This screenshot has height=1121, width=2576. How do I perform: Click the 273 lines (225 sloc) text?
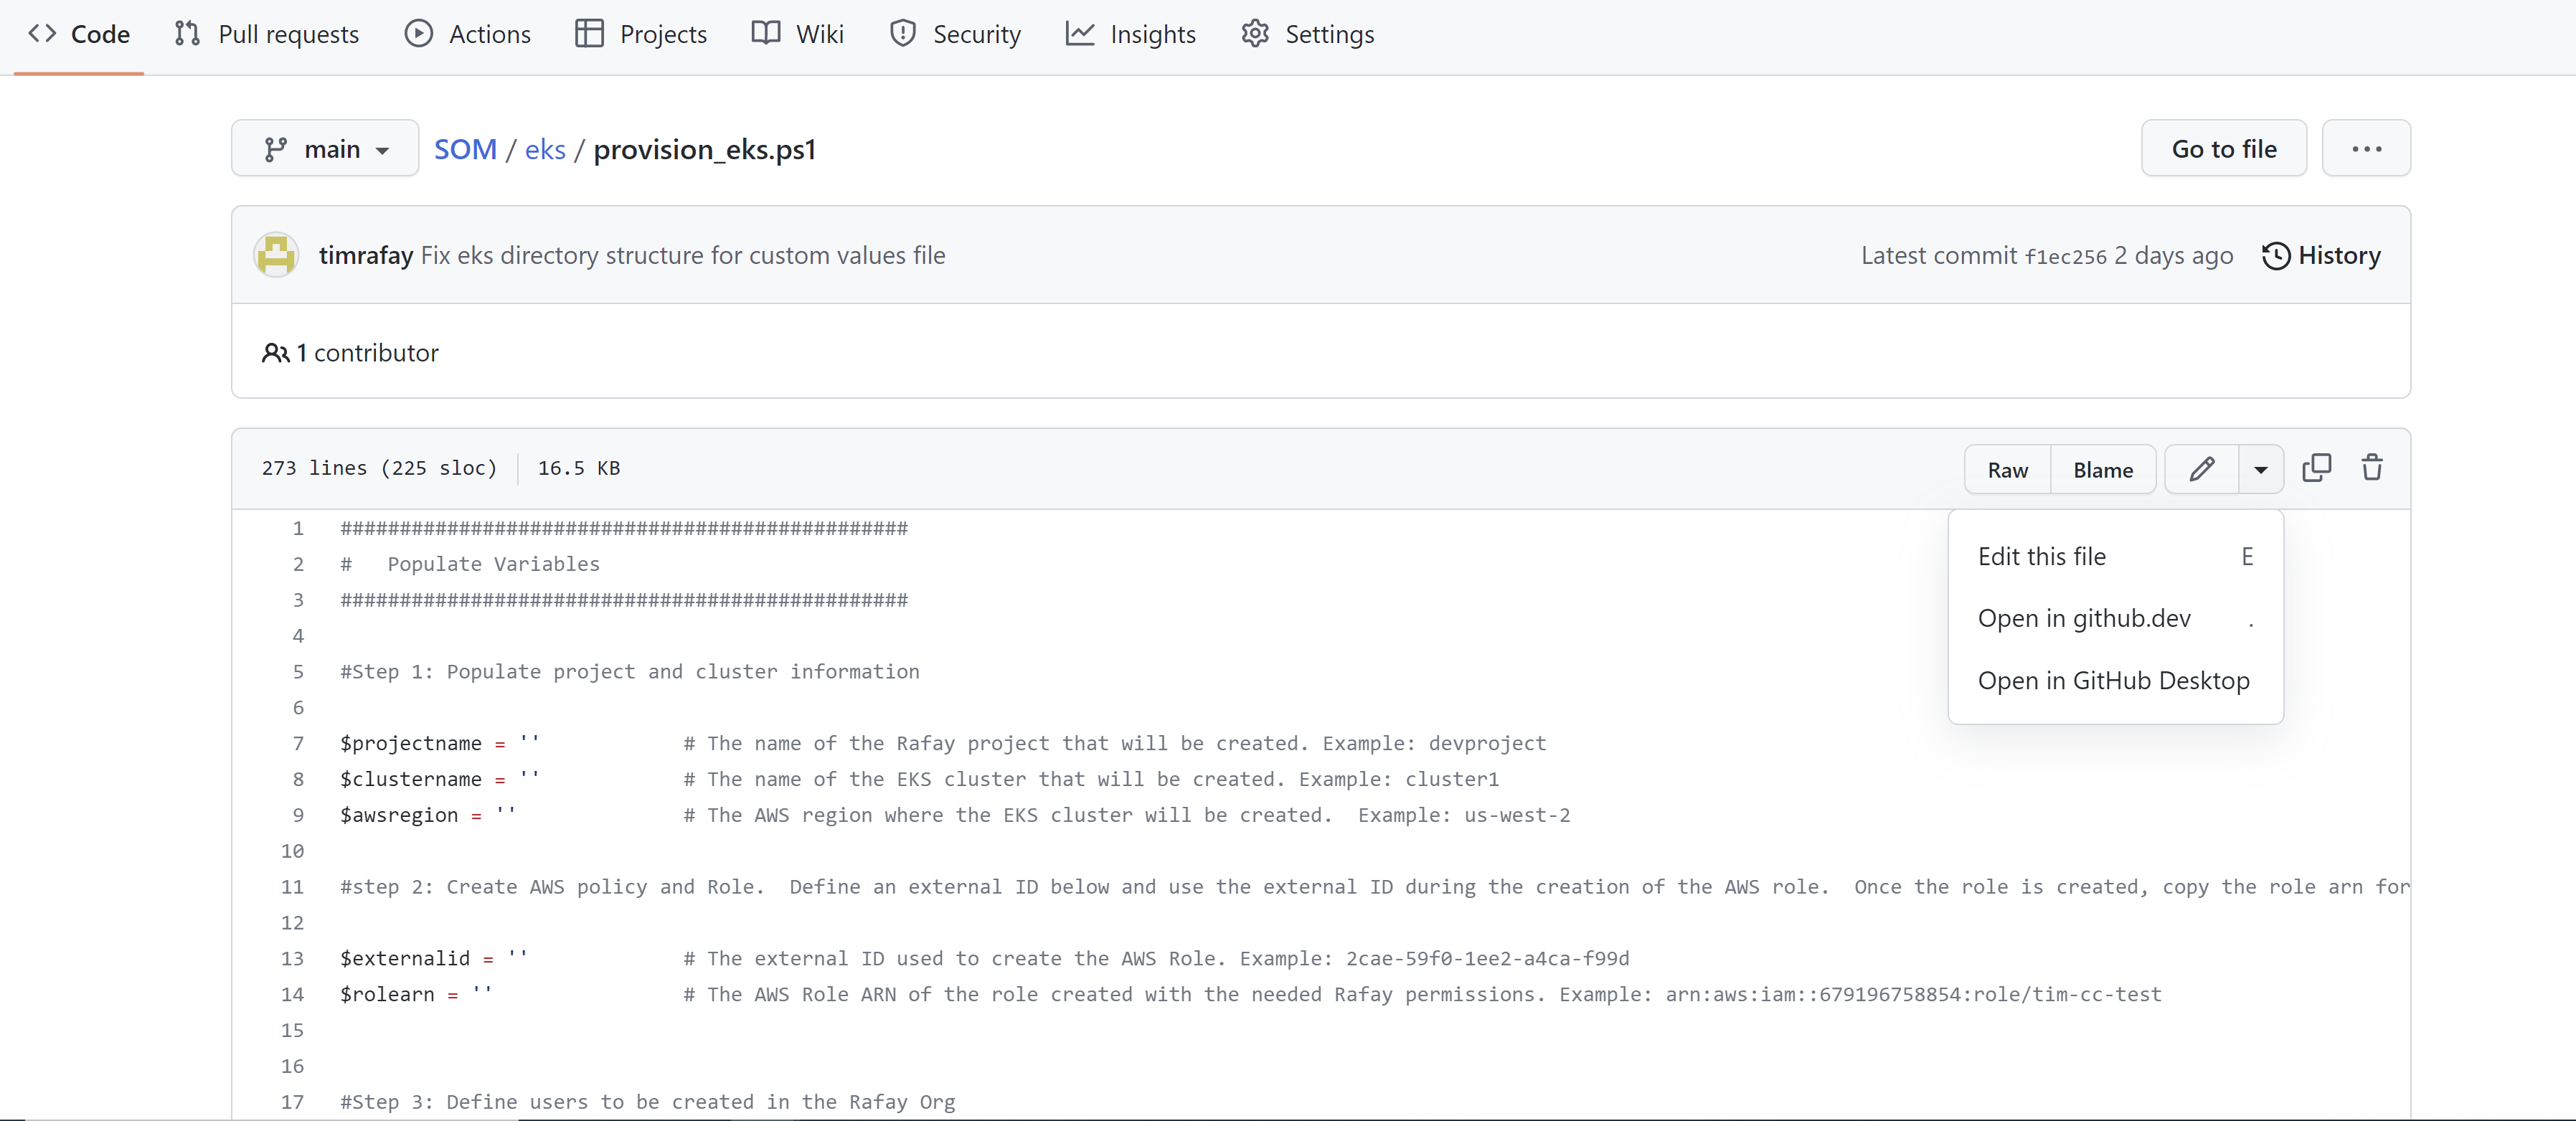pyautogui.click(x=379, y=468)
